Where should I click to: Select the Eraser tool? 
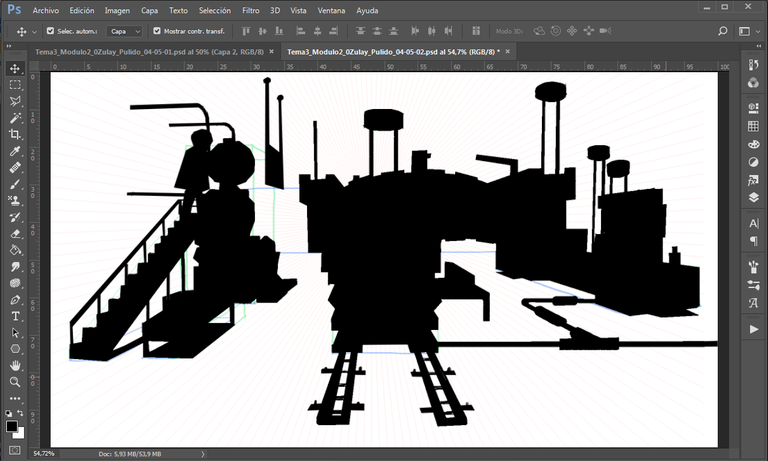coord(15,234)
